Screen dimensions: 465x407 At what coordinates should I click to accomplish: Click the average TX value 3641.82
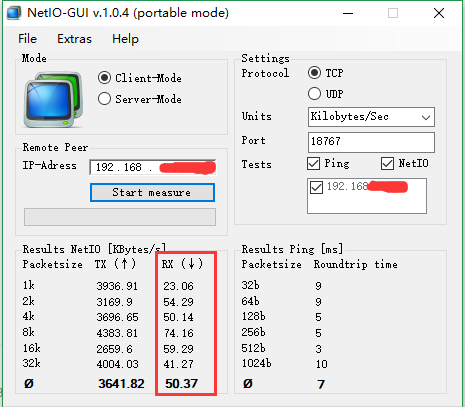[x=121, y=384]
